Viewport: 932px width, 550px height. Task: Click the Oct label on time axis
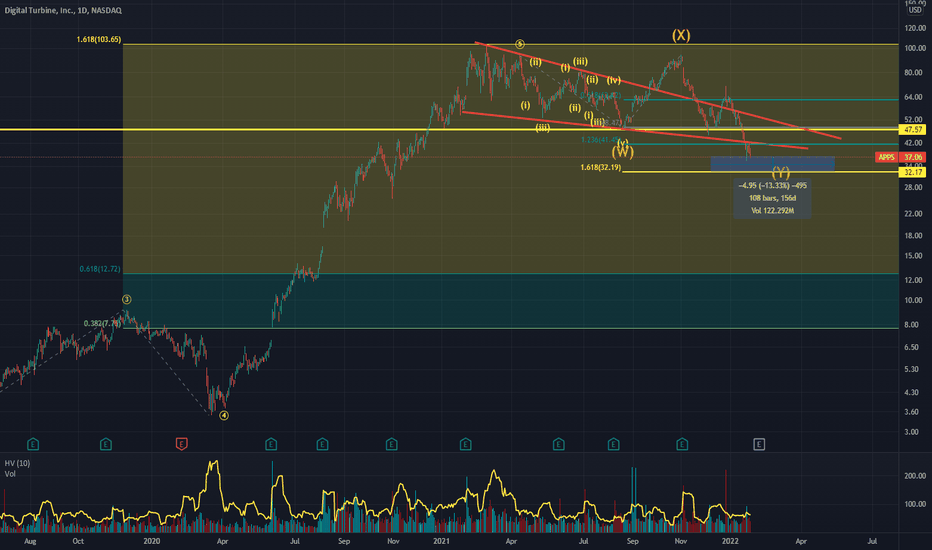click(x=78, y=541)
